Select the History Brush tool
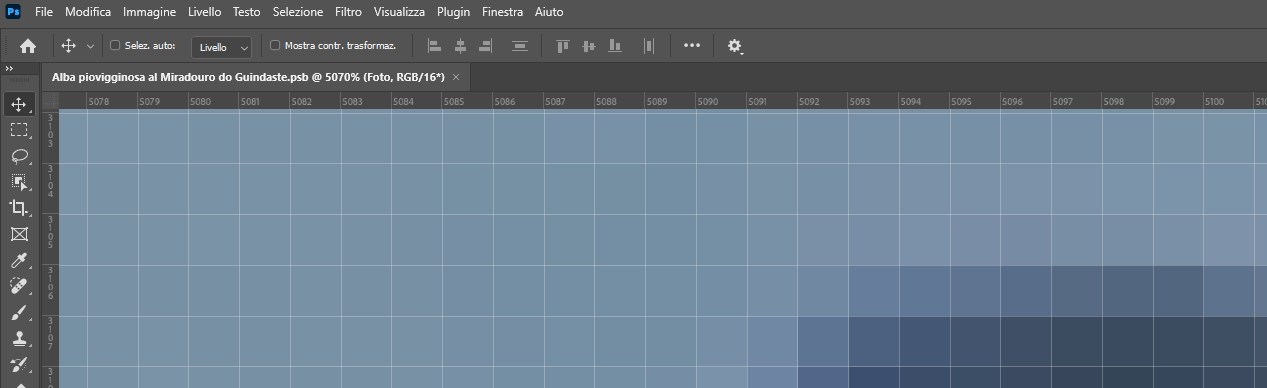The height and width of the screenshot is (388, 1267). (19, 364)
